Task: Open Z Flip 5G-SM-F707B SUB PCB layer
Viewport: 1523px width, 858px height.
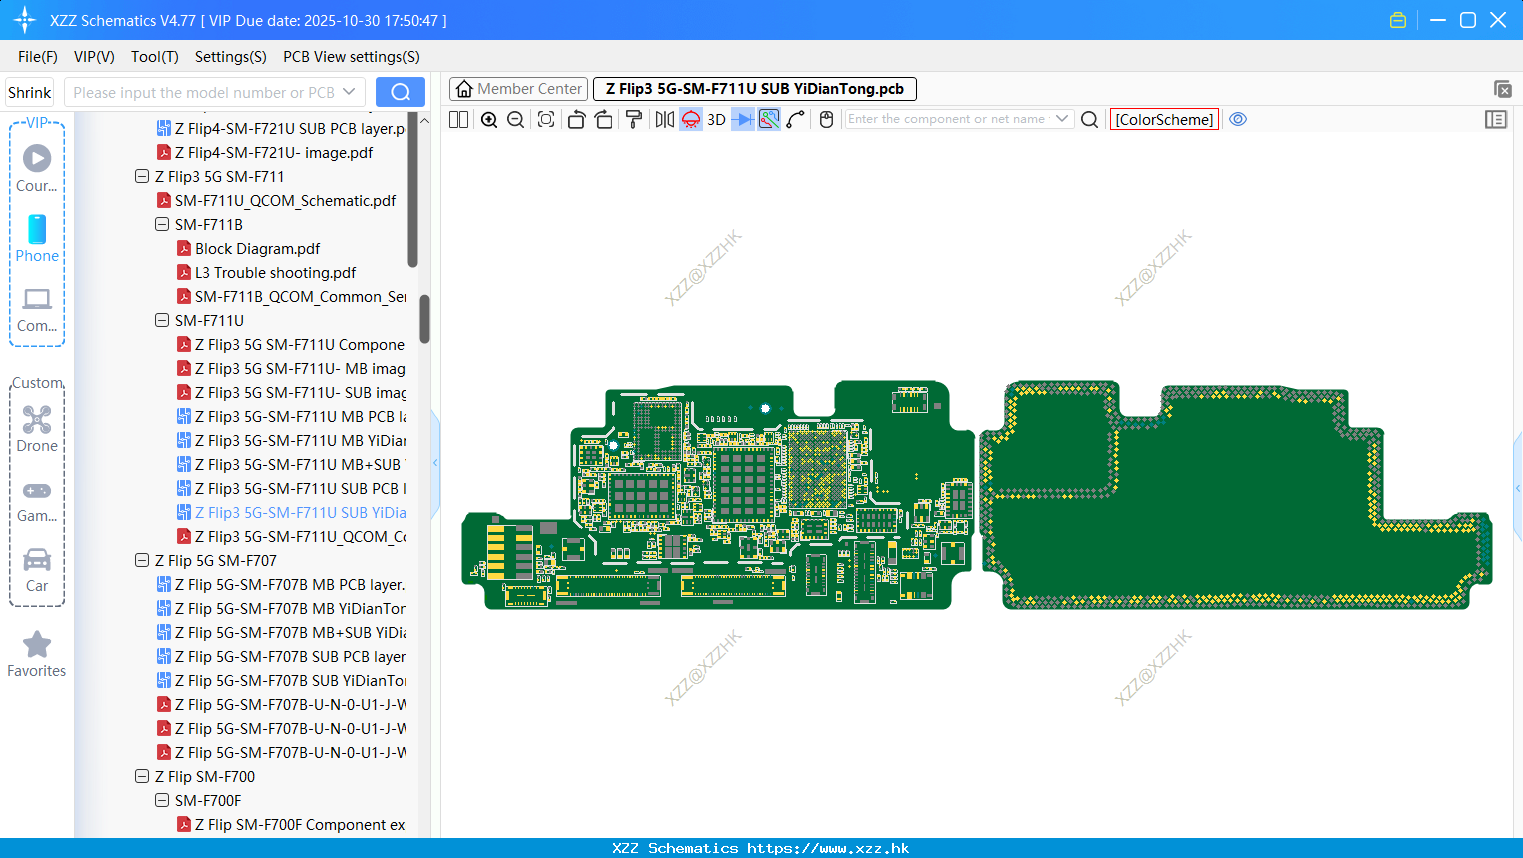Action: click(281, 656)
